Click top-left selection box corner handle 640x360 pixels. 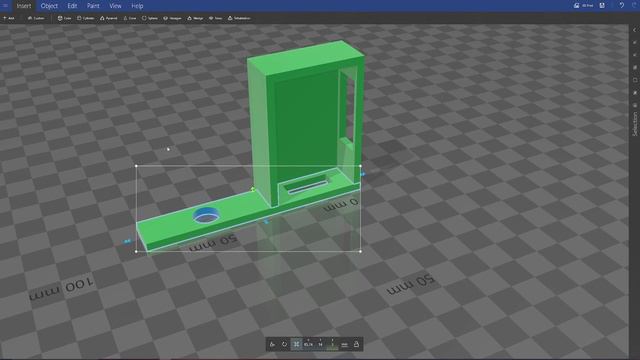[136, 166]
